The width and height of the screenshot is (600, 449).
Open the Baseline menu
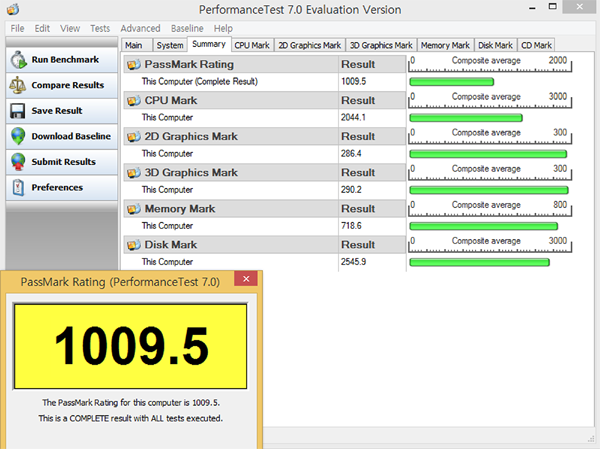(x=187, y=28)
